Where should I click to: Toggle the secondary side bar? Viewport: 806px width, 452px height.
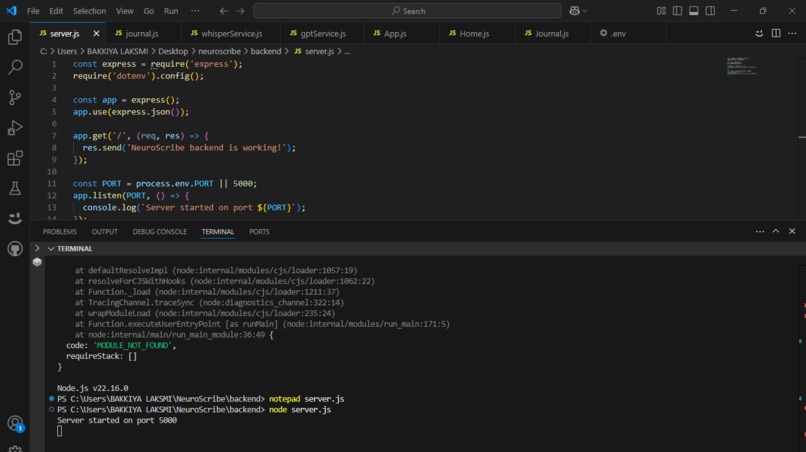click(710, 11)
